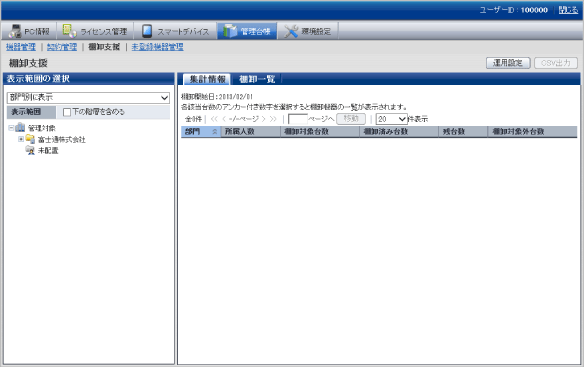Go to last page arrow

point(273,119)
